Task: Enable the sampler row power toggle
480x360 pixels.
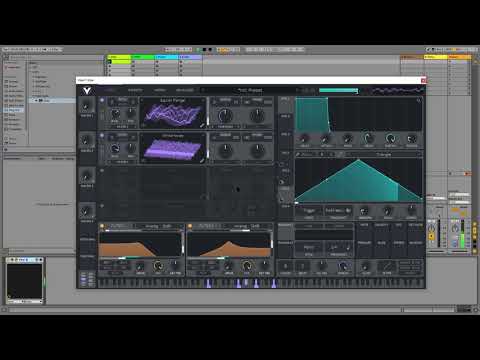Action: (x=102, y=206)
